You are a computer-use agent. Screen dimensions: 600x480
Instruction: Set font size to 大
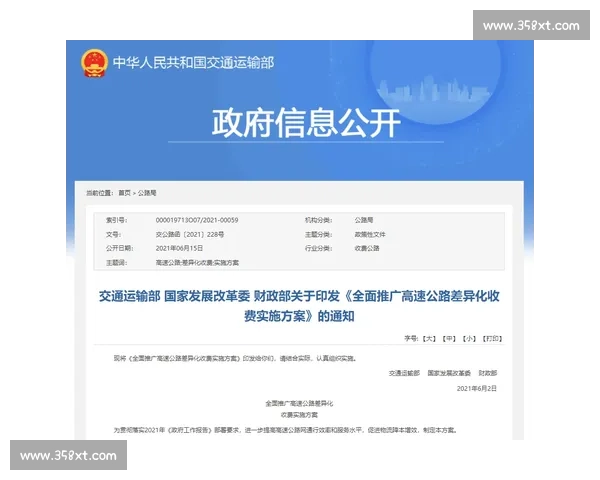tap(429, 338)
